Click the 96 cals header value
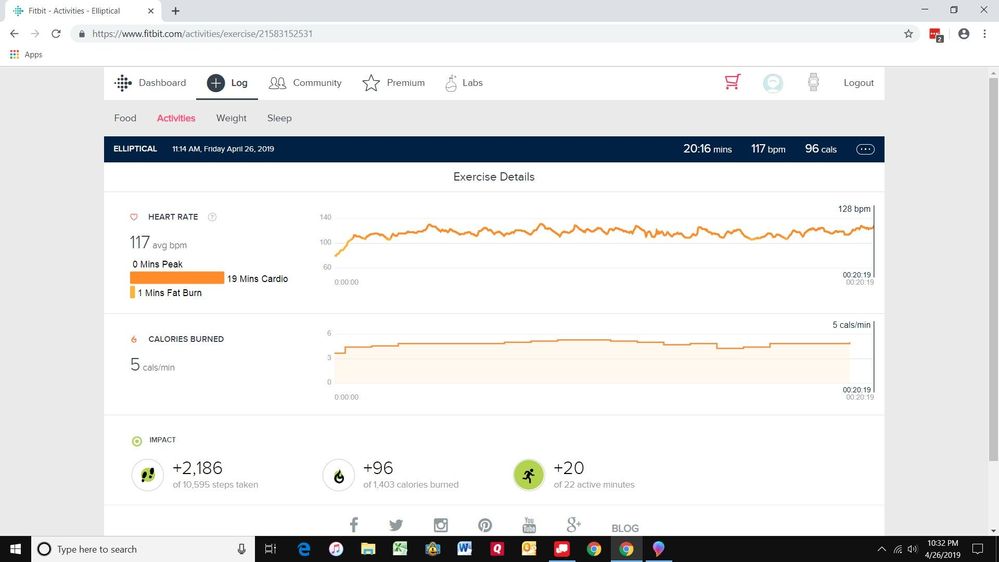 click(x=821, y=148)
